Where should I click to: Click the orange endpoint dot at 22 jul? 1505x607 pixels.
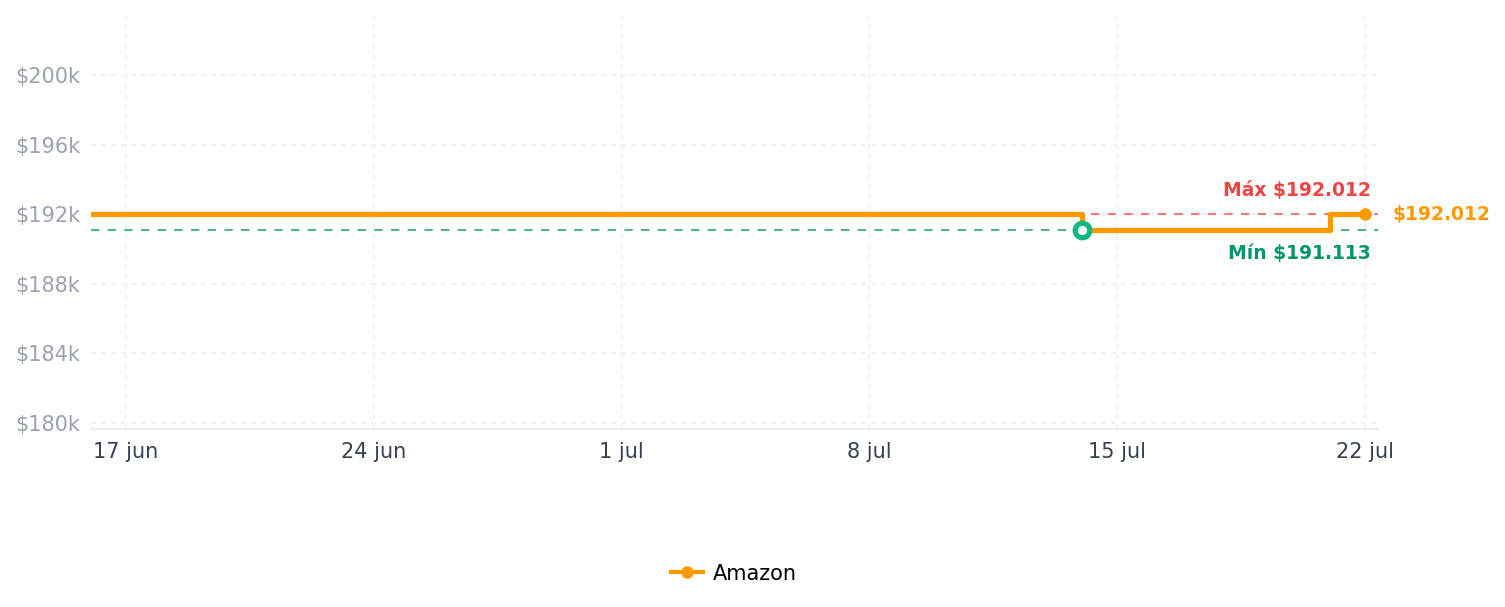point(1365,214)
